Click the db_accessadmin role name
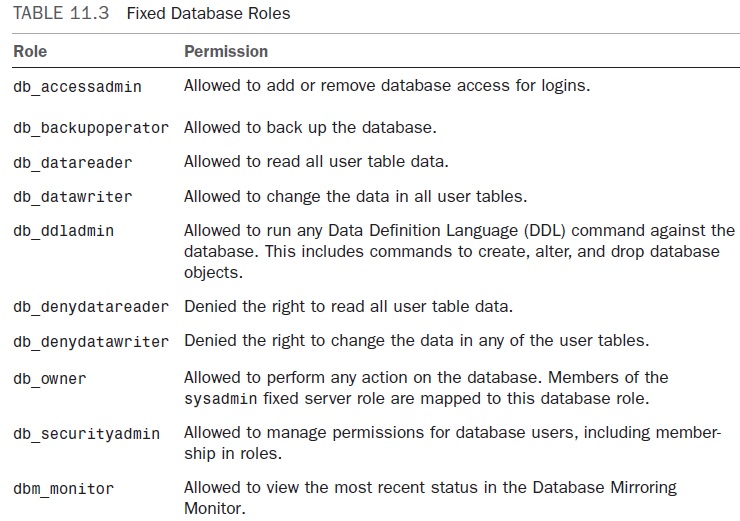This screenshot has width=740, height=521. pos(77,87)
